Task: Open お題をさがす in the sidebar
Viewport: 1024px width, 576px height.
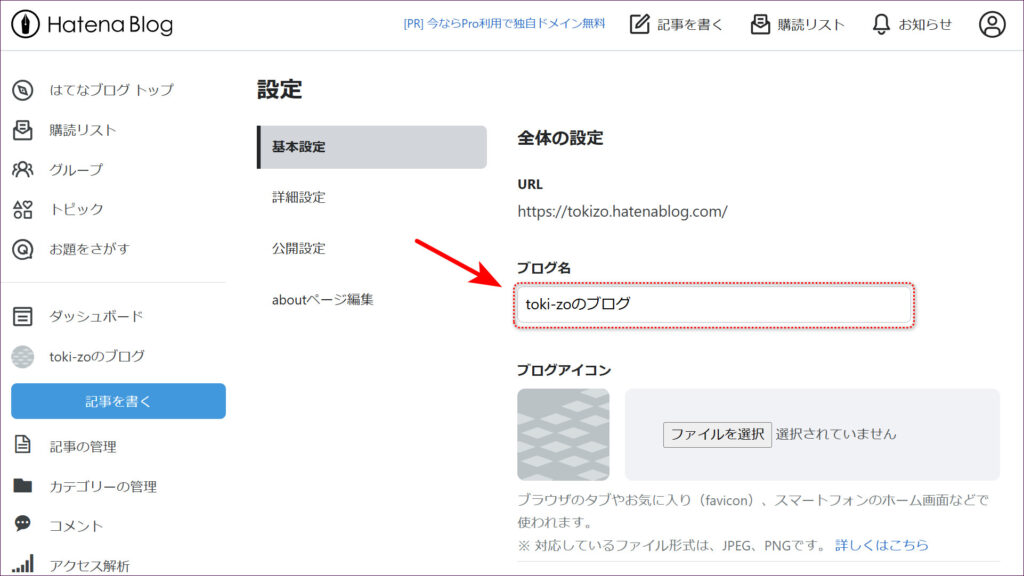Action: [x=89, y=249]
